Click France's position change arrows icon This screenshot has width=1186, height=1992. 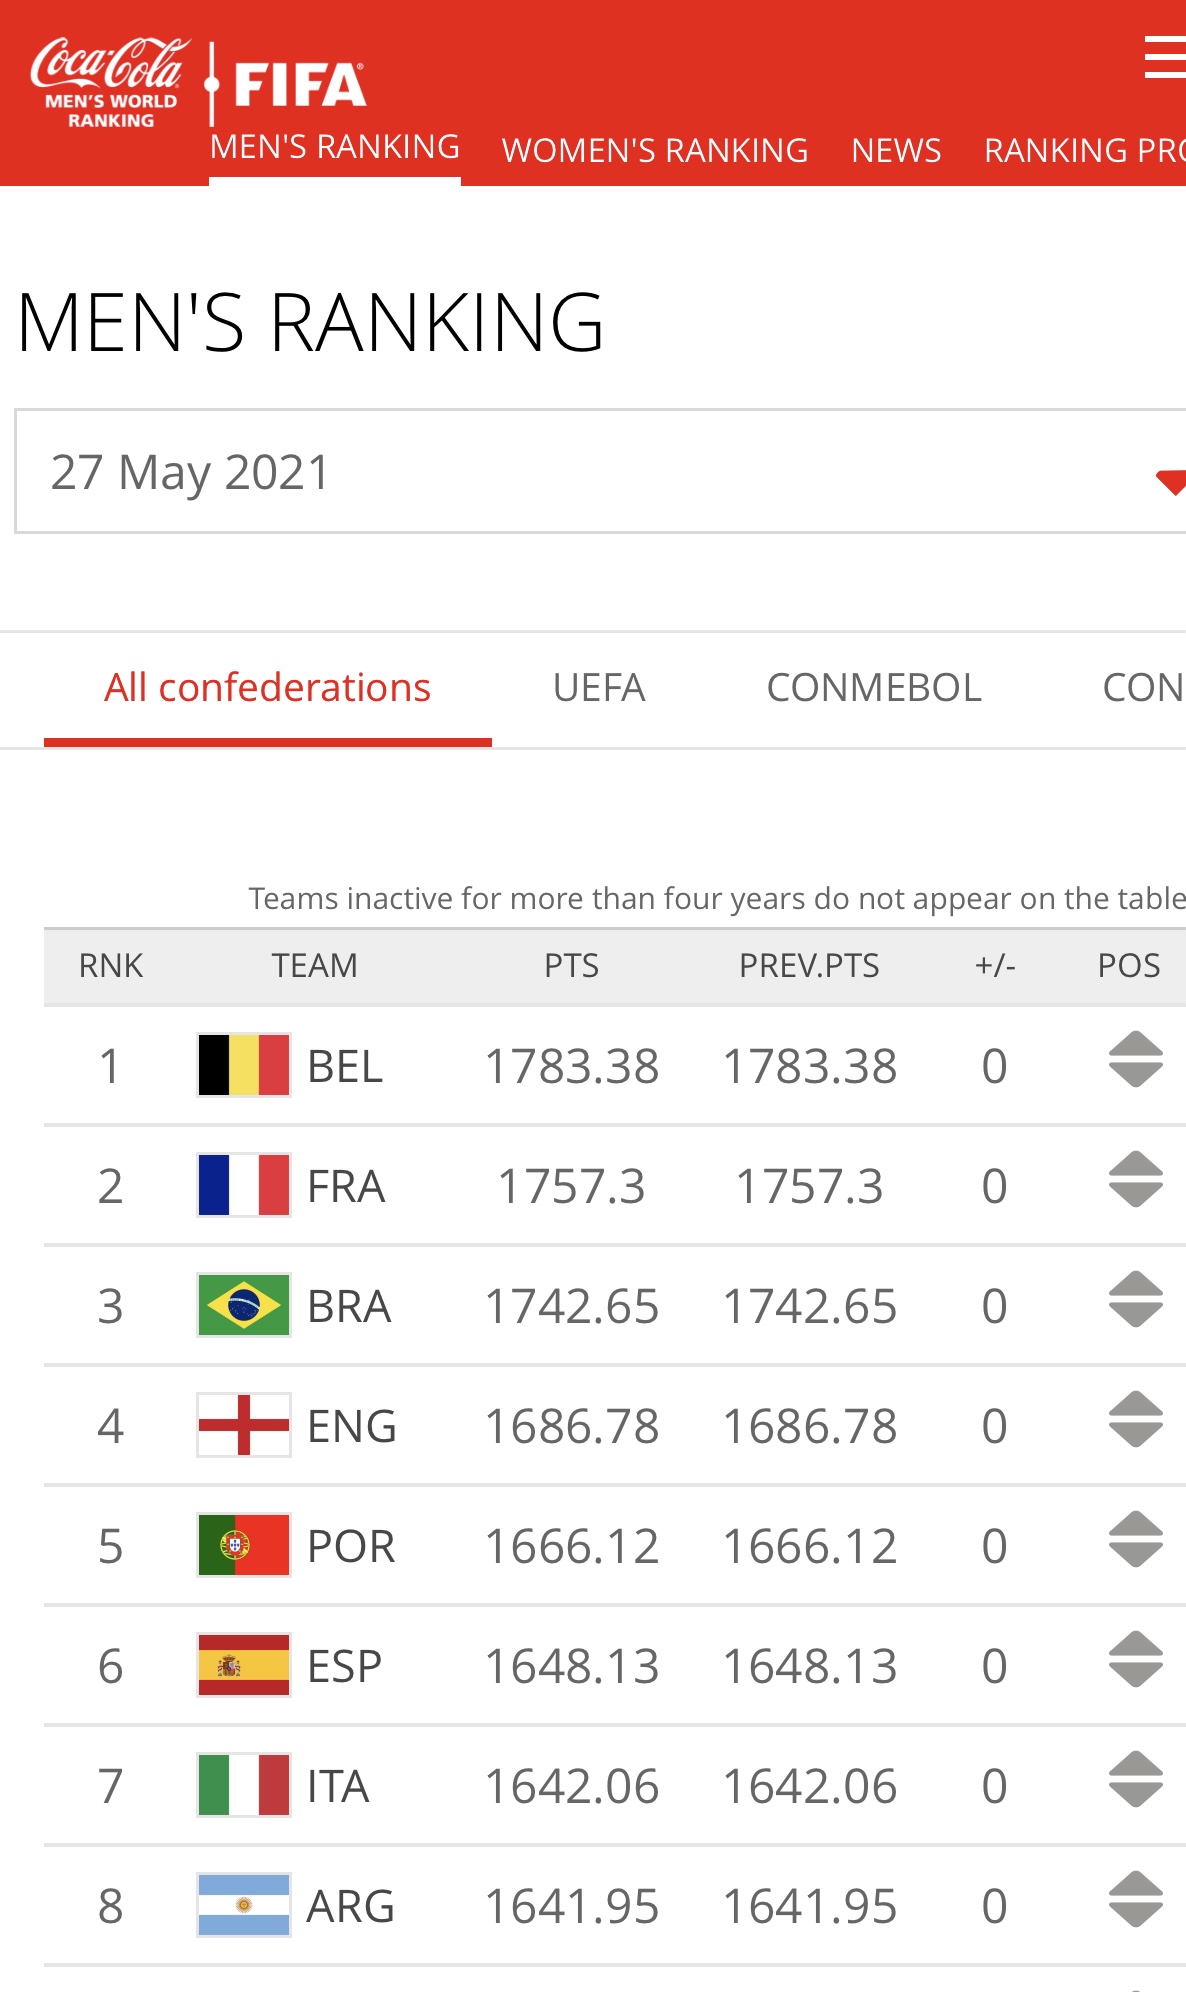tap(1135, 1180)
